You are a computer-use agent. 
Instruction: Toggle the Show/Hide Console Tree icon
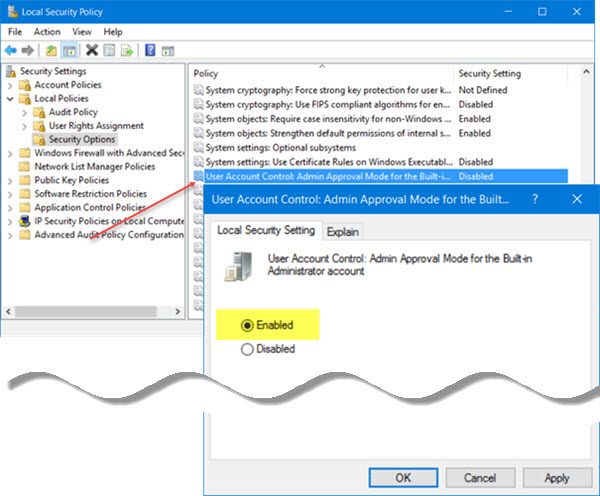pyautogui.click(x=69, y=50)
